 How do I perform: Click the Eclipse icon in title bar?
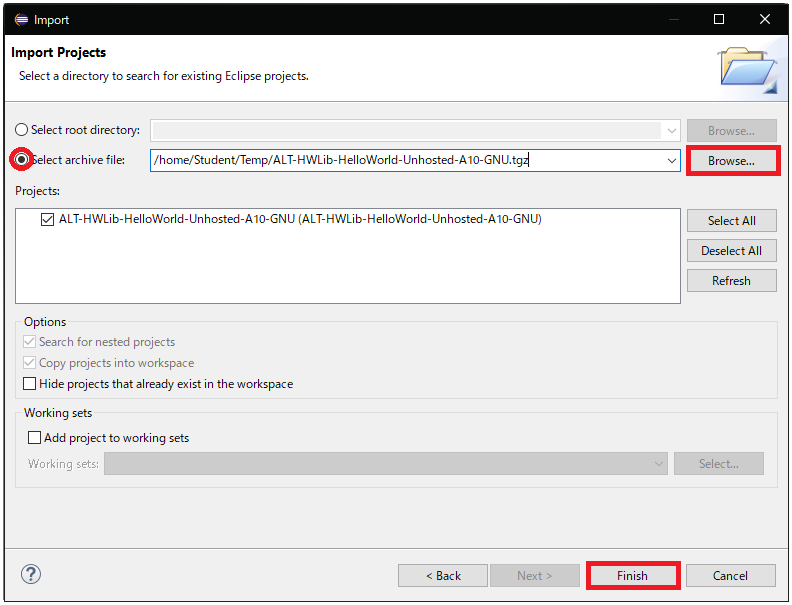tap(21, 20)
